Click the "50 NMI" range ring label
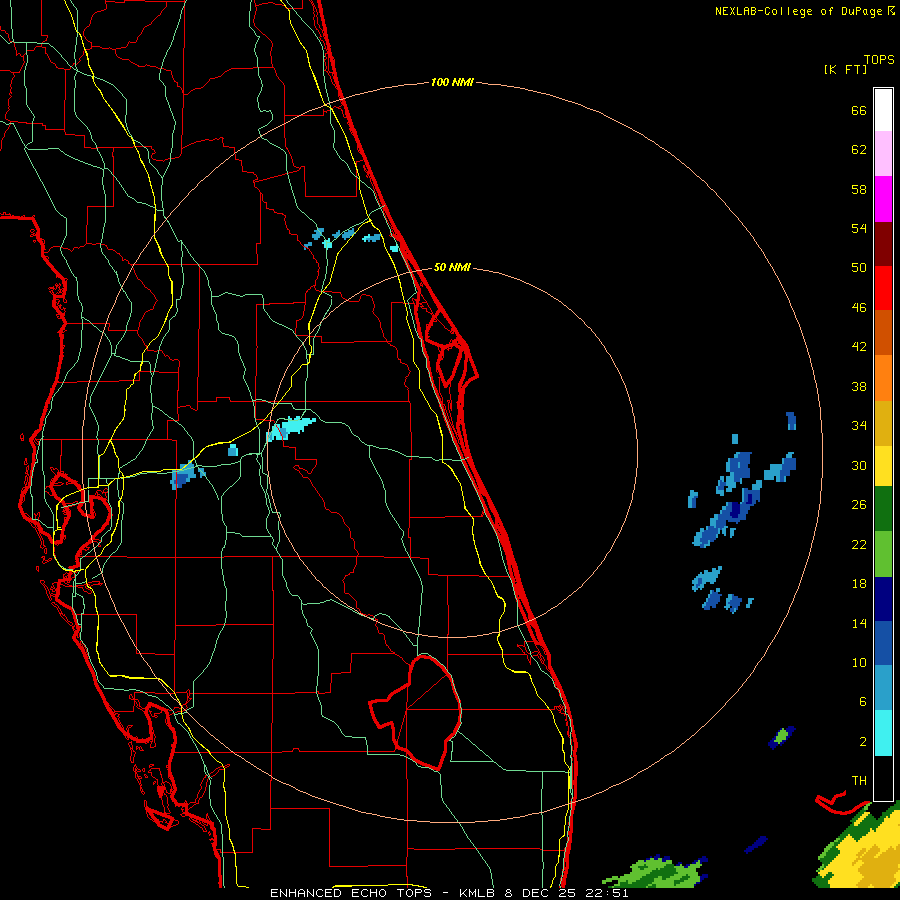The image size is (900, 900). coord(452,267)
